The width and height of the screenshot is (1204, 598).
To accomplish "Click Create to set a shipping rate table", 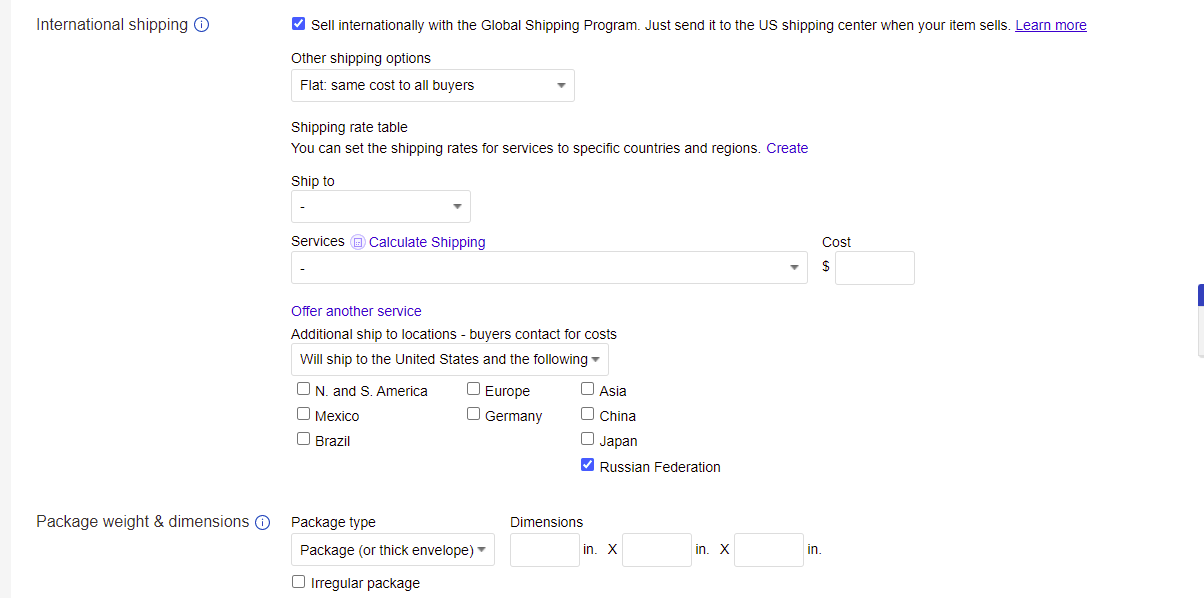I will 787,147.
